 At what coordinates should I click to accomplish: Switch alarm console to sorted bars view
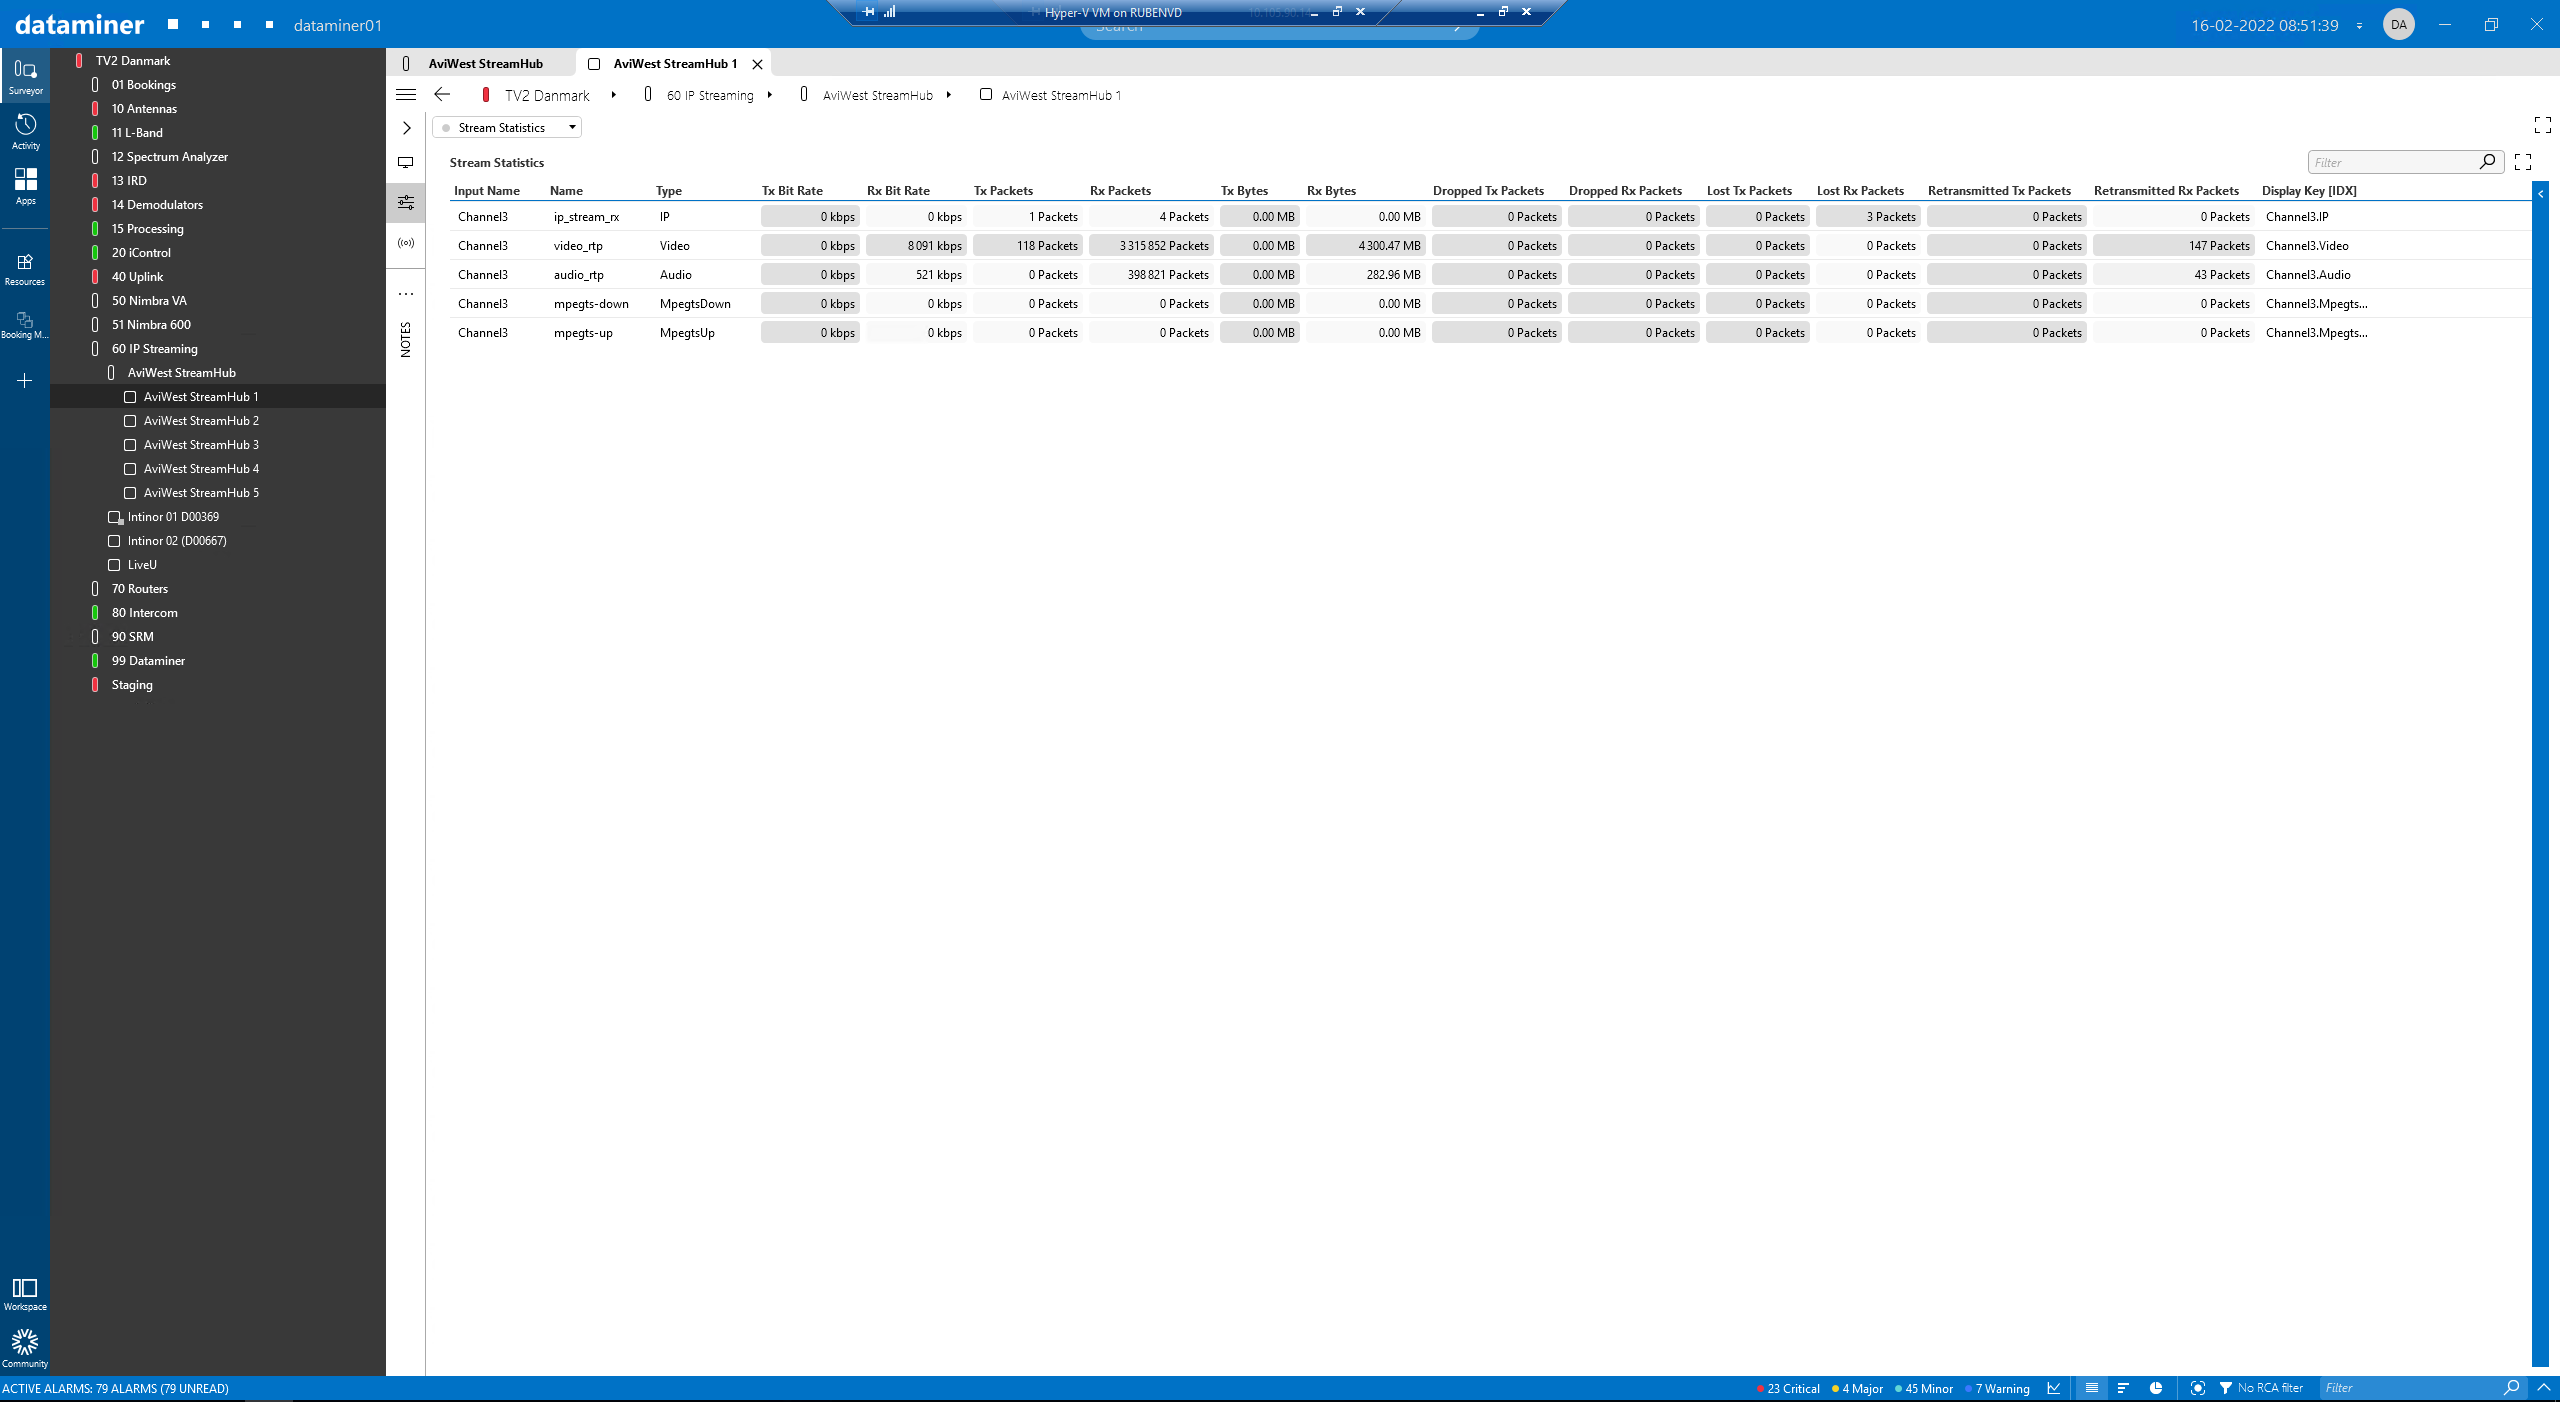point(2123,1388)
